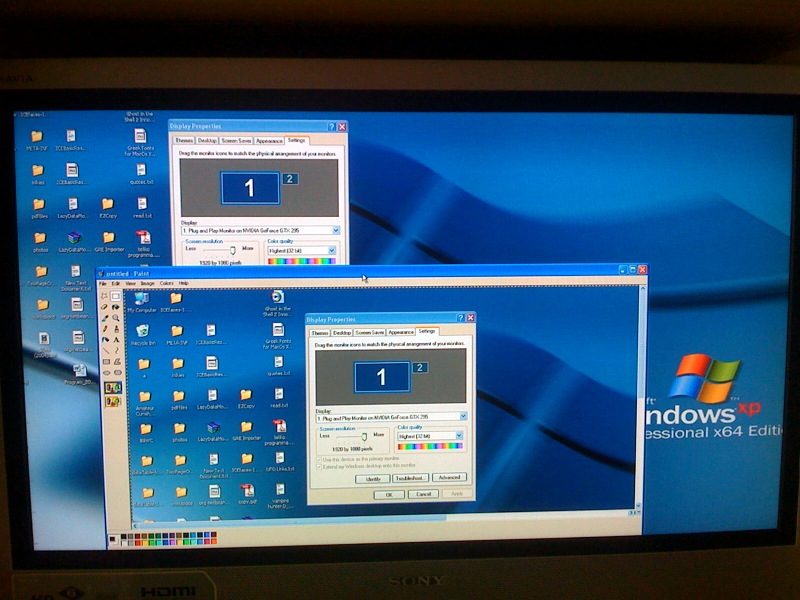Click the '?' help button on dialog behind Paint
This screenshot has width=800, height=600.
click(x=332, y=127)
